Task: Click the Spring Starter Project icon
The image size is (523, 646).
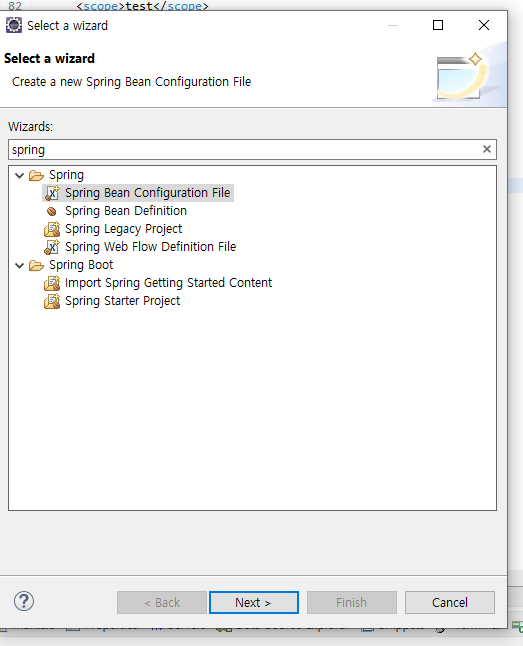Action: coord(52,301)
